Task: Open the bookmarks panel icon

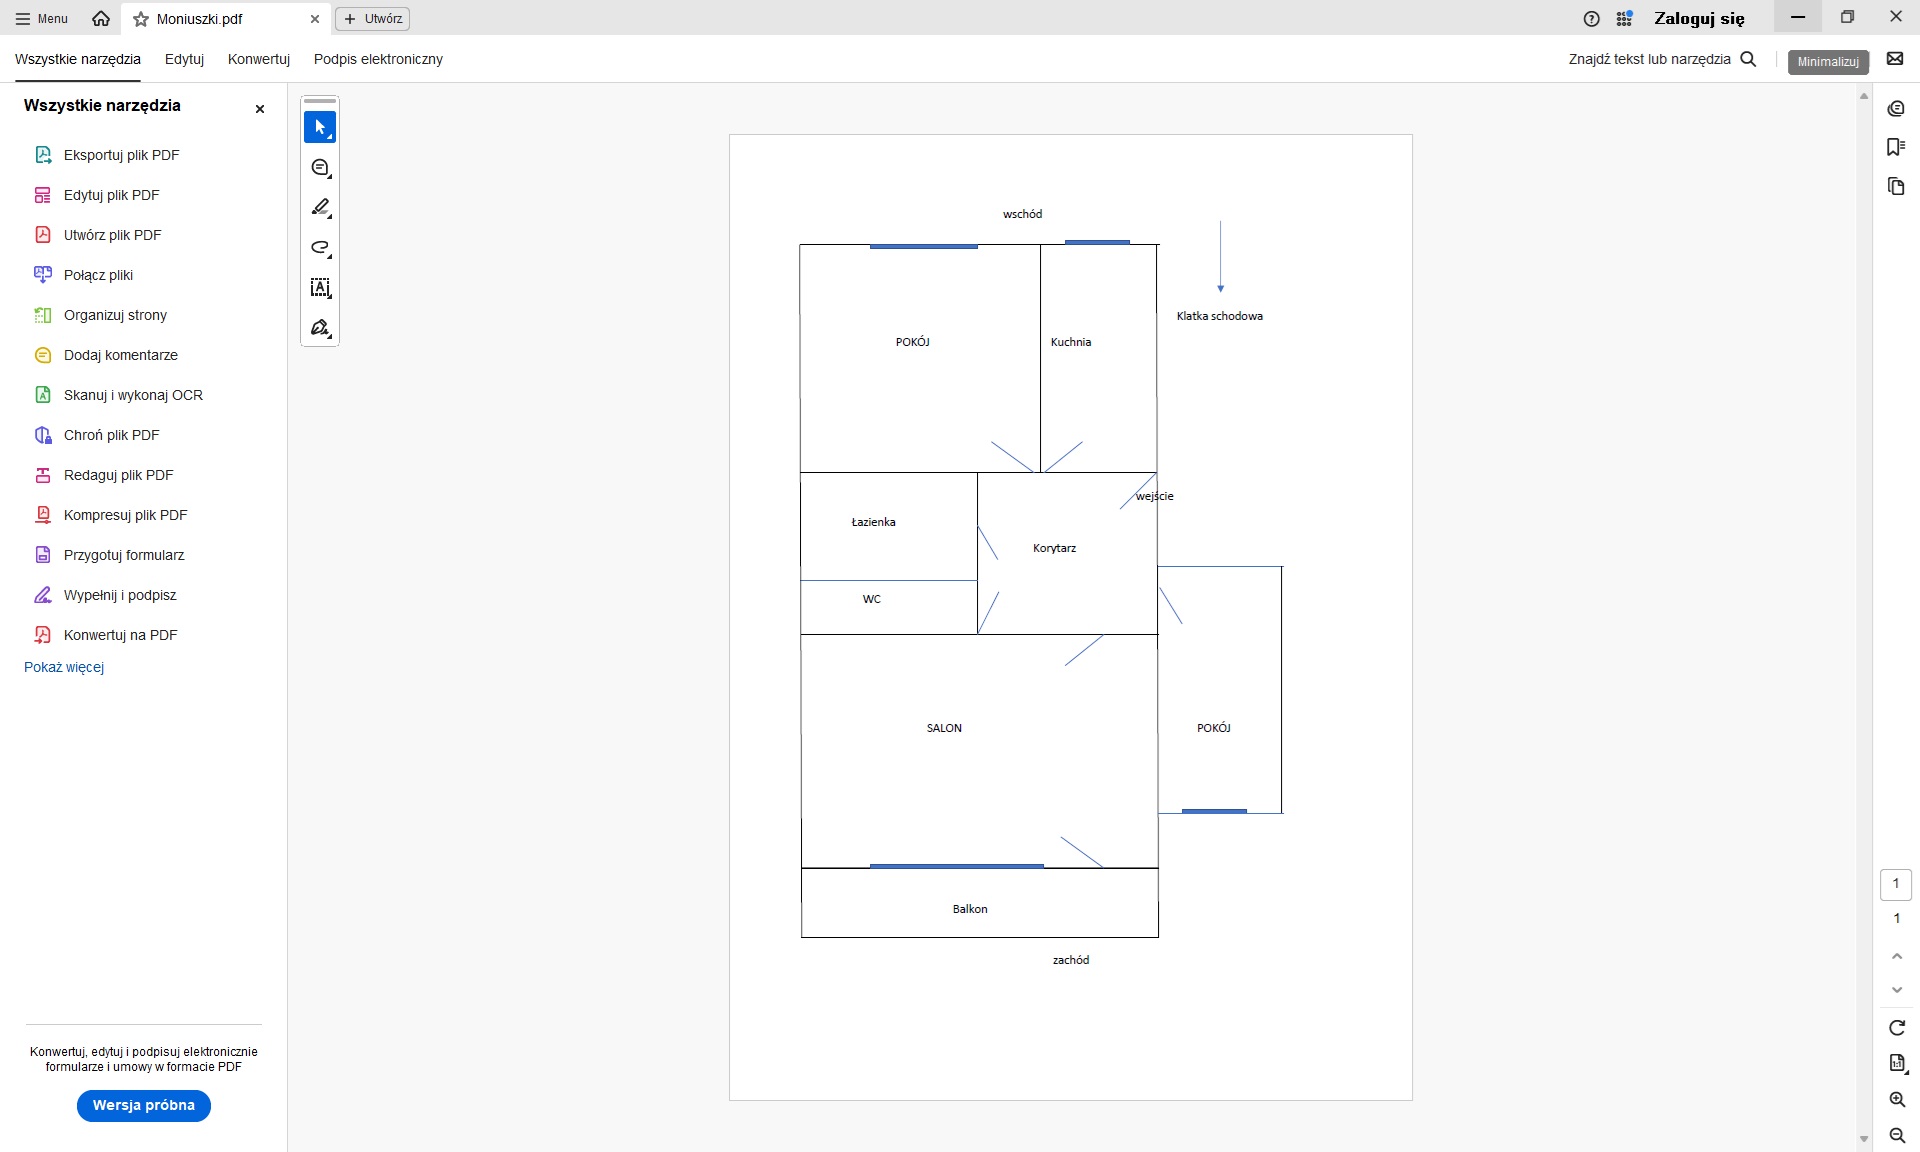Action: [1895, 147]
